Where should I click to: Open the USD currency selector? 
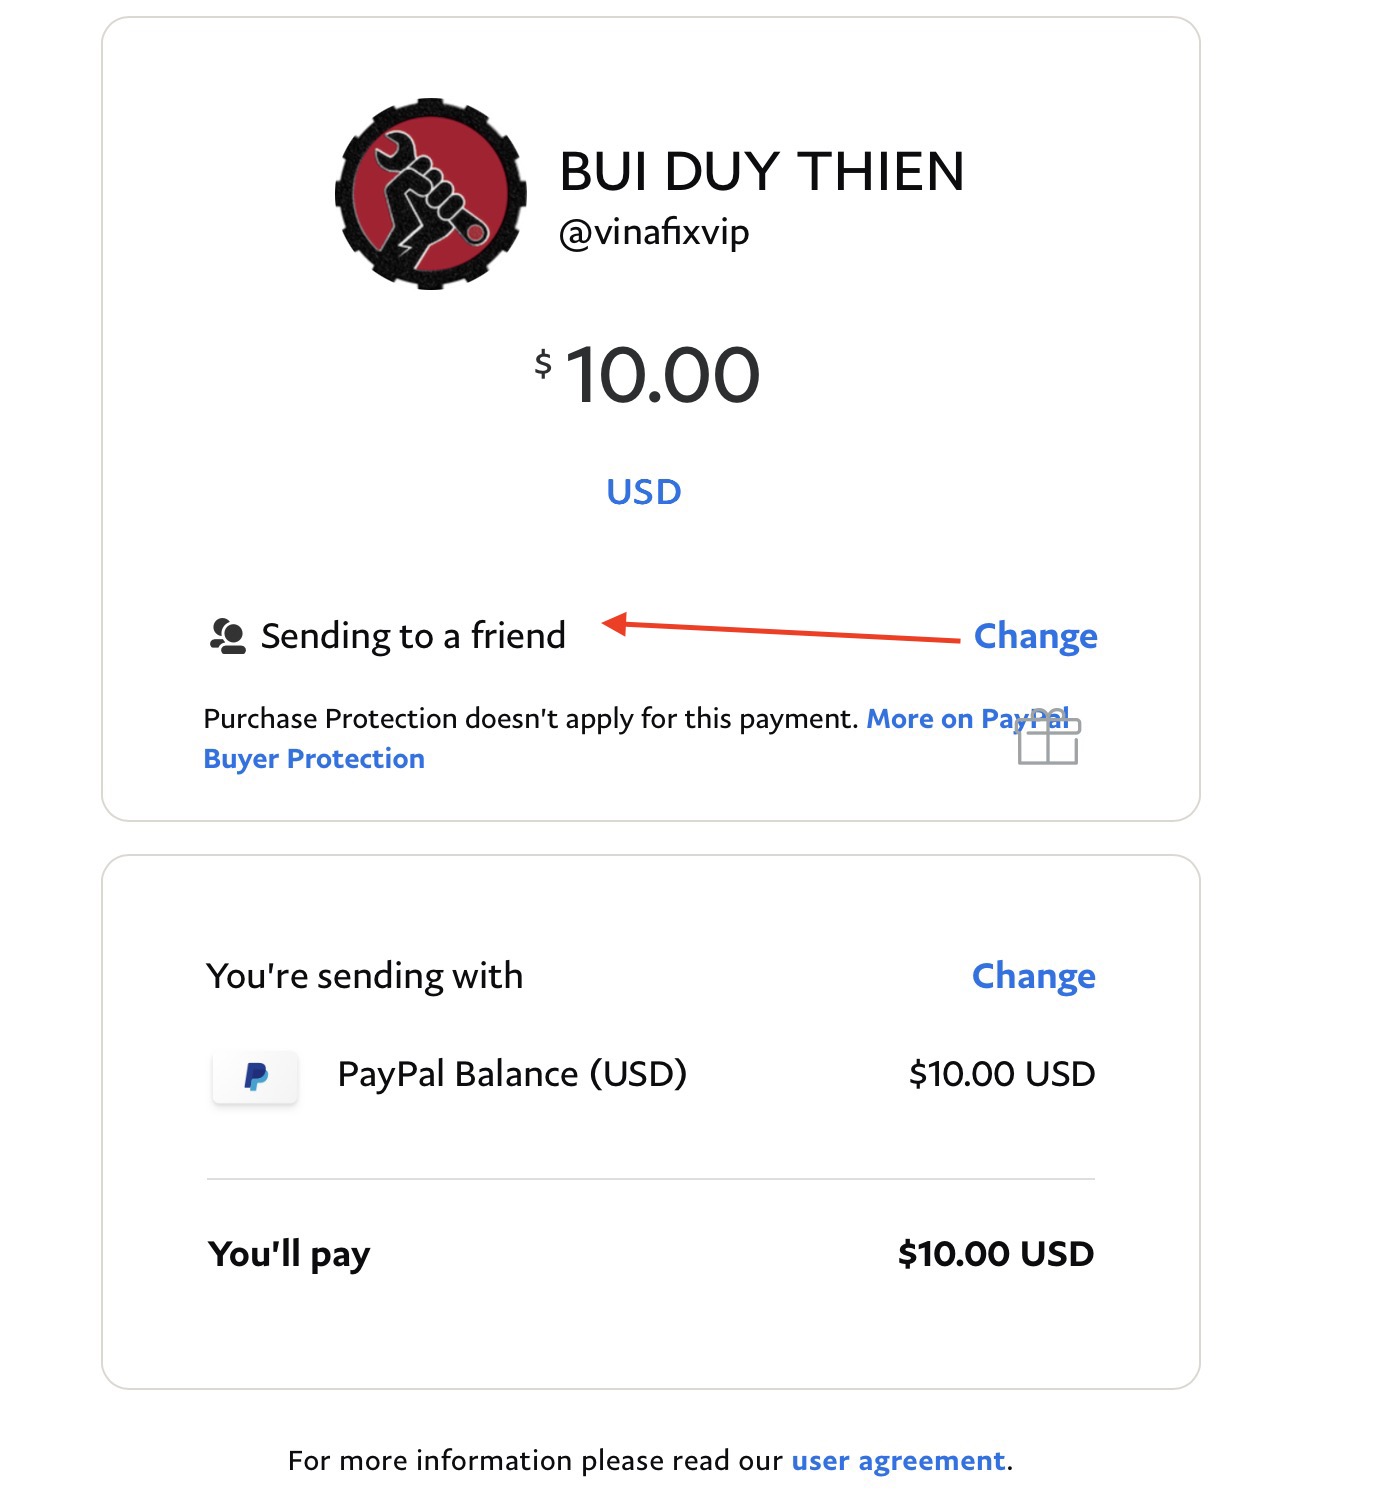pos(644,492)
